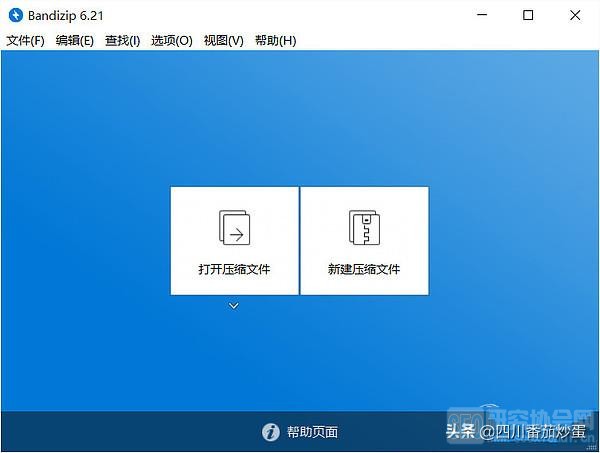Expand the chevron below 打开压缩文件
The height and width of the screenshot is (453, 600).
pyautogui.click(x=234, y=306)
